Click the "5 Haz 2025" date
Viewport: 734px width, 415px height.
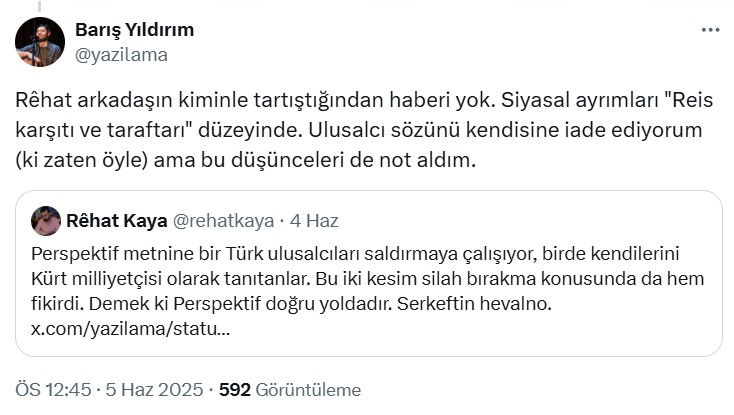[156, 390]
